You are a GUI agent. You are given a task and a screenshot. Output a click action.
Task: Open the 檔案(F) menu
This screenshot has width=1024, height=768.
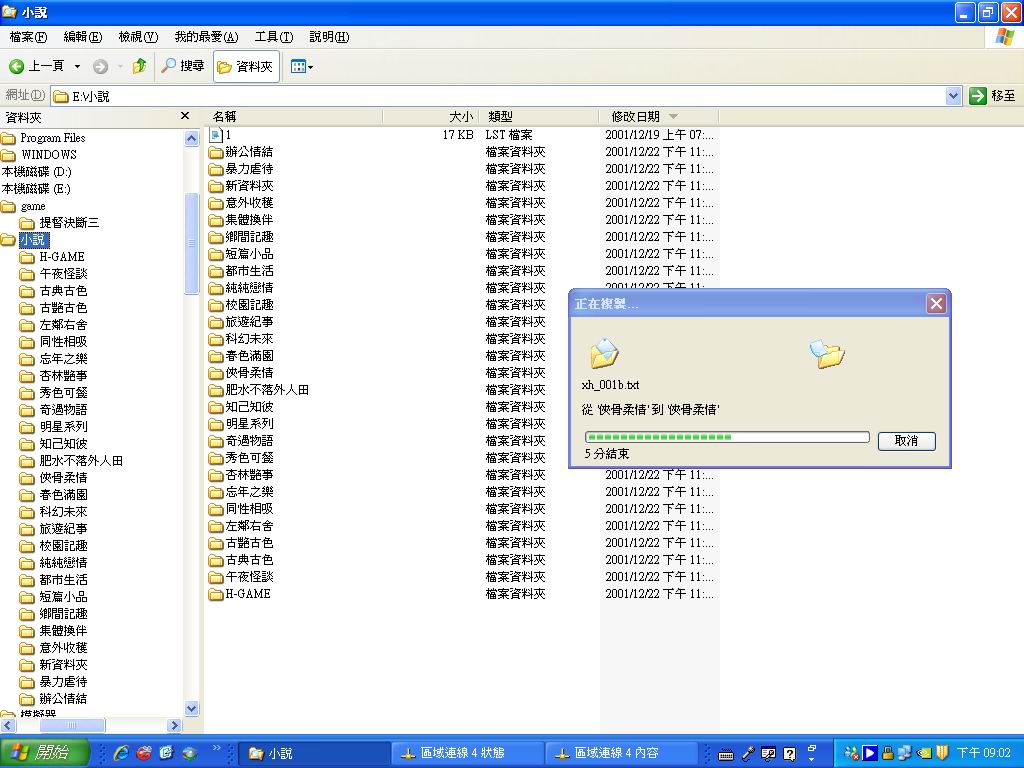[28, 37]
